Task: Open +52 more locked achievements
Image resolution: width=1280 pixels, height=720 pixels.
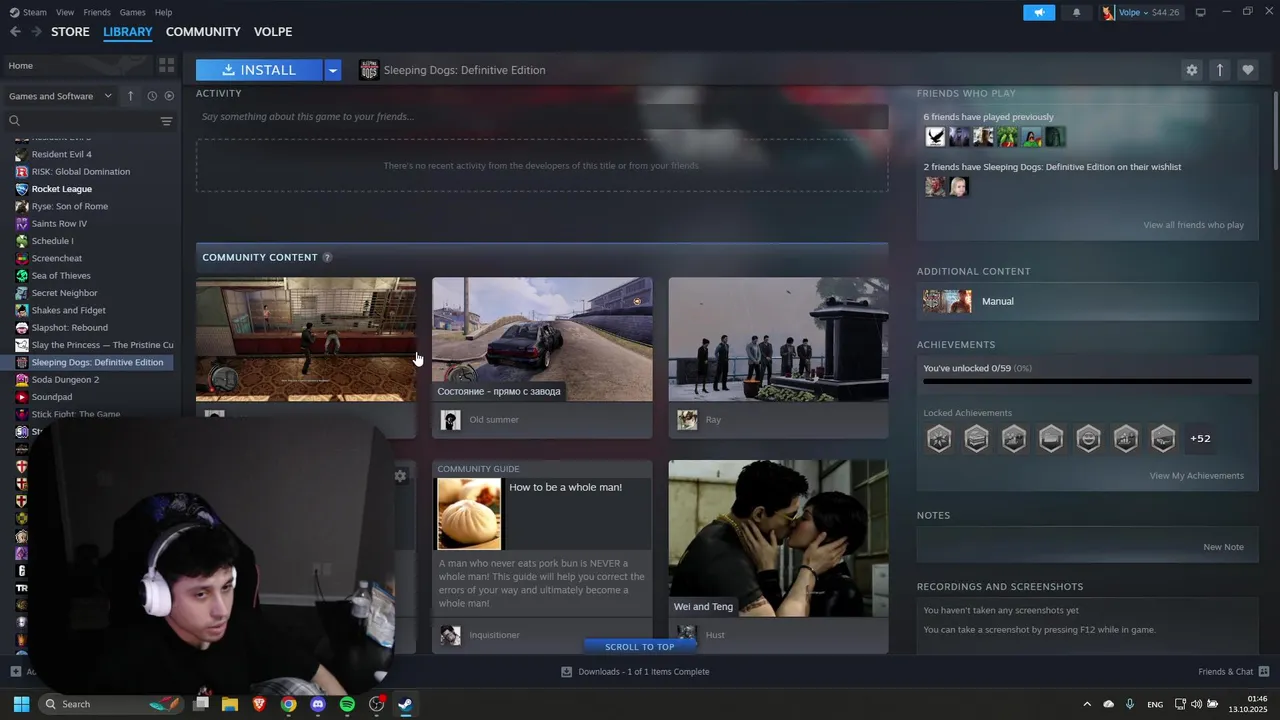Action: [1200, 438]
